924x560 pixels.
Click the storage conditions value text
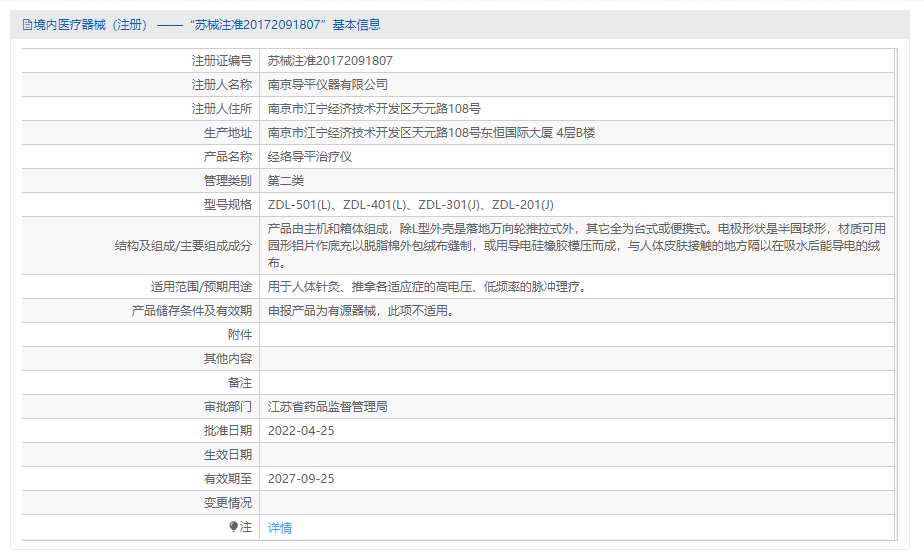pyautogui.click(x=361, y=310)
